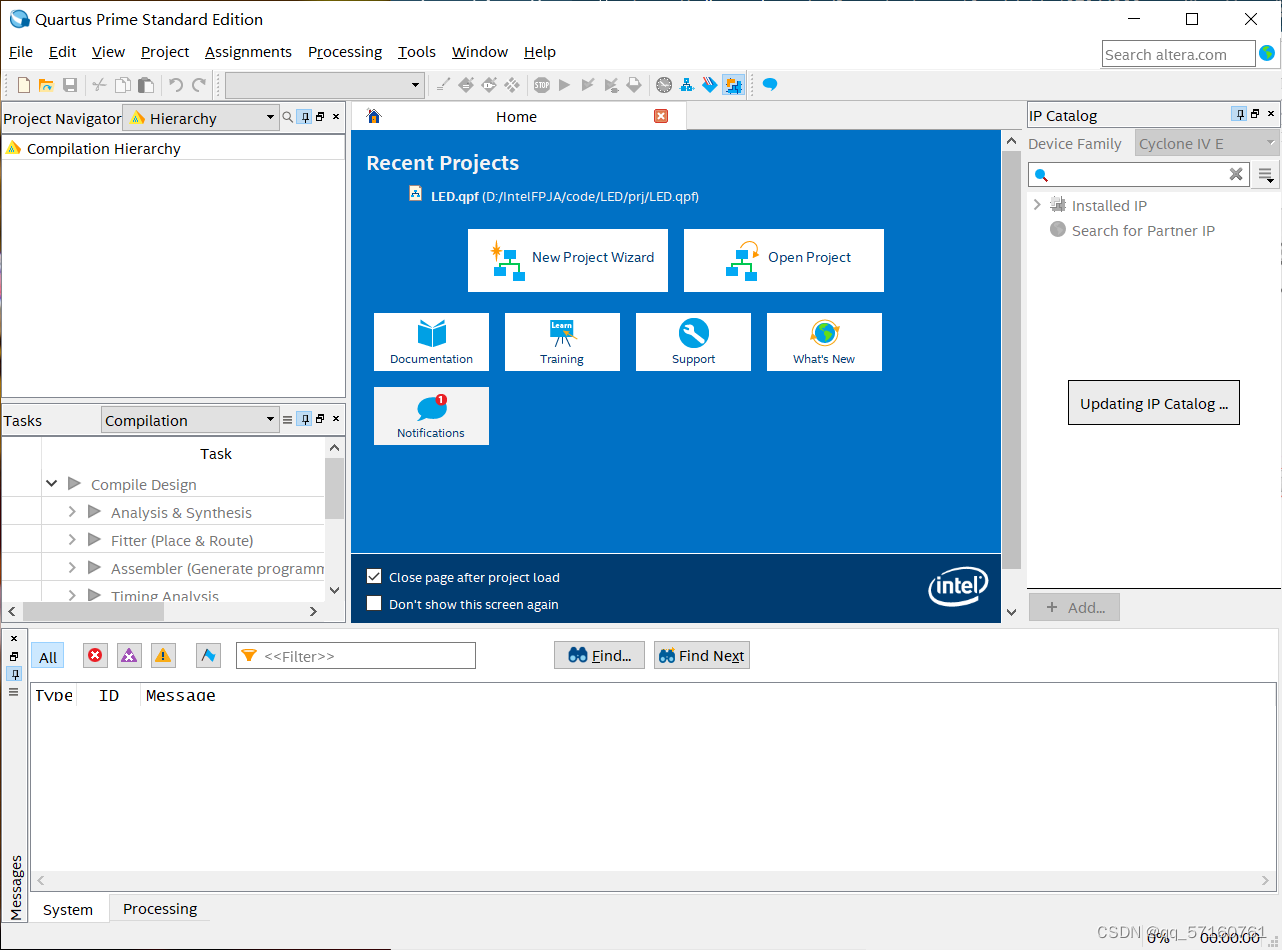
Task: Open the Compilation dropdown in Tasks
Action: click(190, 420)
